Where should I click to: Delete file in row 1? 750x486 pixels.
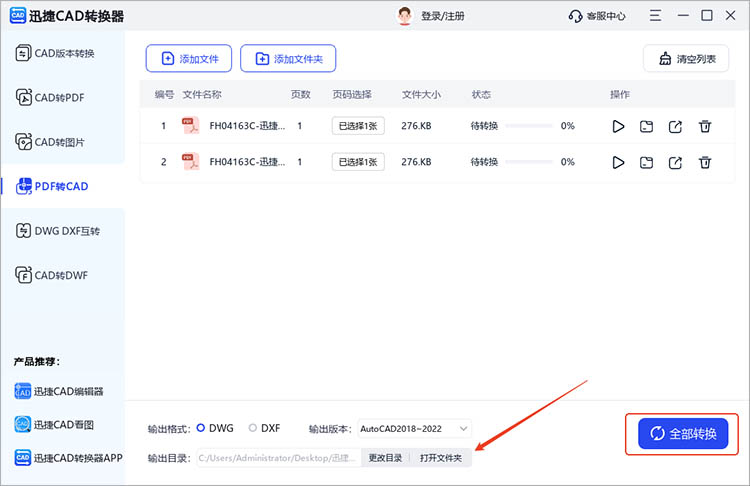pyautogui.click(x=705, y=126)
